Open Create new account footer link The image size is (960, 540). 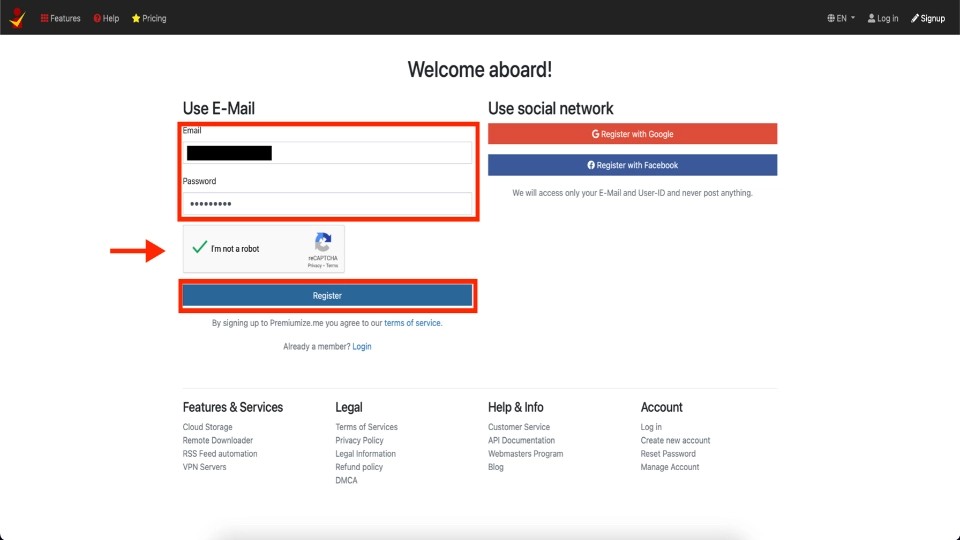675,440
